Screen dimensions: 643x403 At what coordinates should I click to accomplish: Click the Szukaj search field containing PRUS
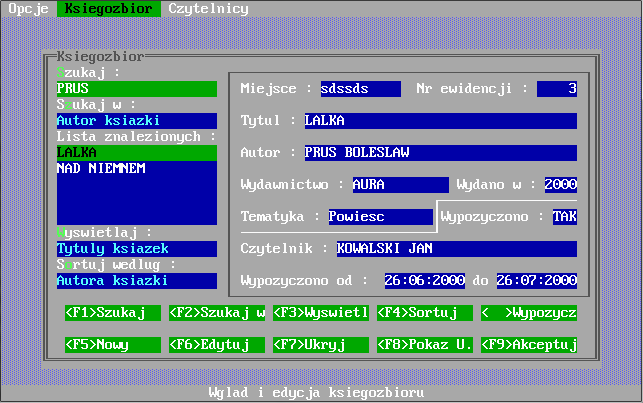(x=136, y=89)
